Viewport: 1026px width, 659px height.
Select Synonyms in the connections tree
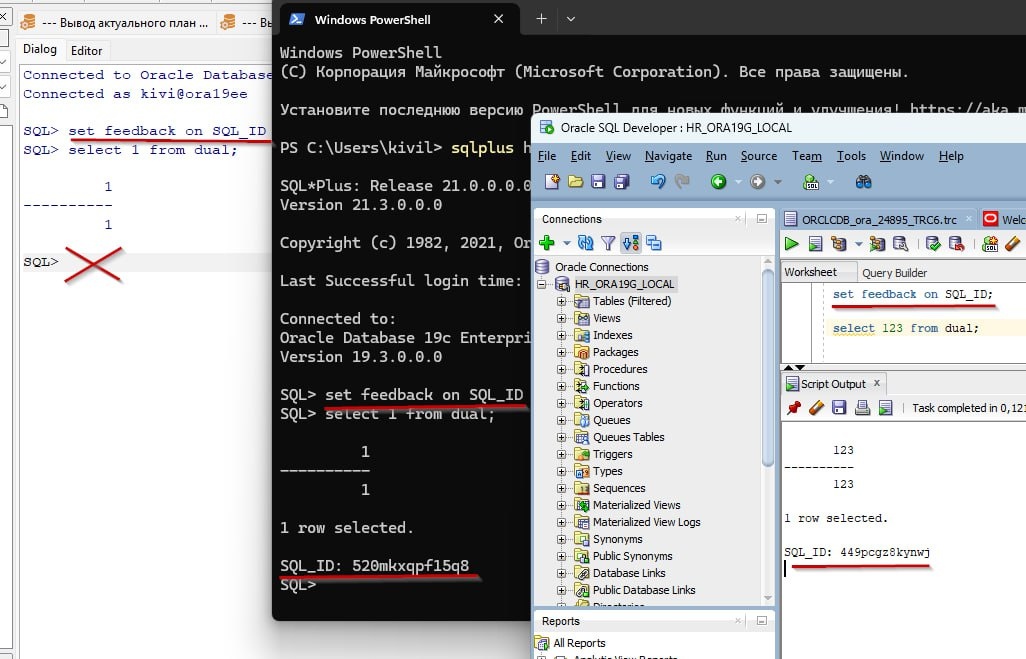618,539
